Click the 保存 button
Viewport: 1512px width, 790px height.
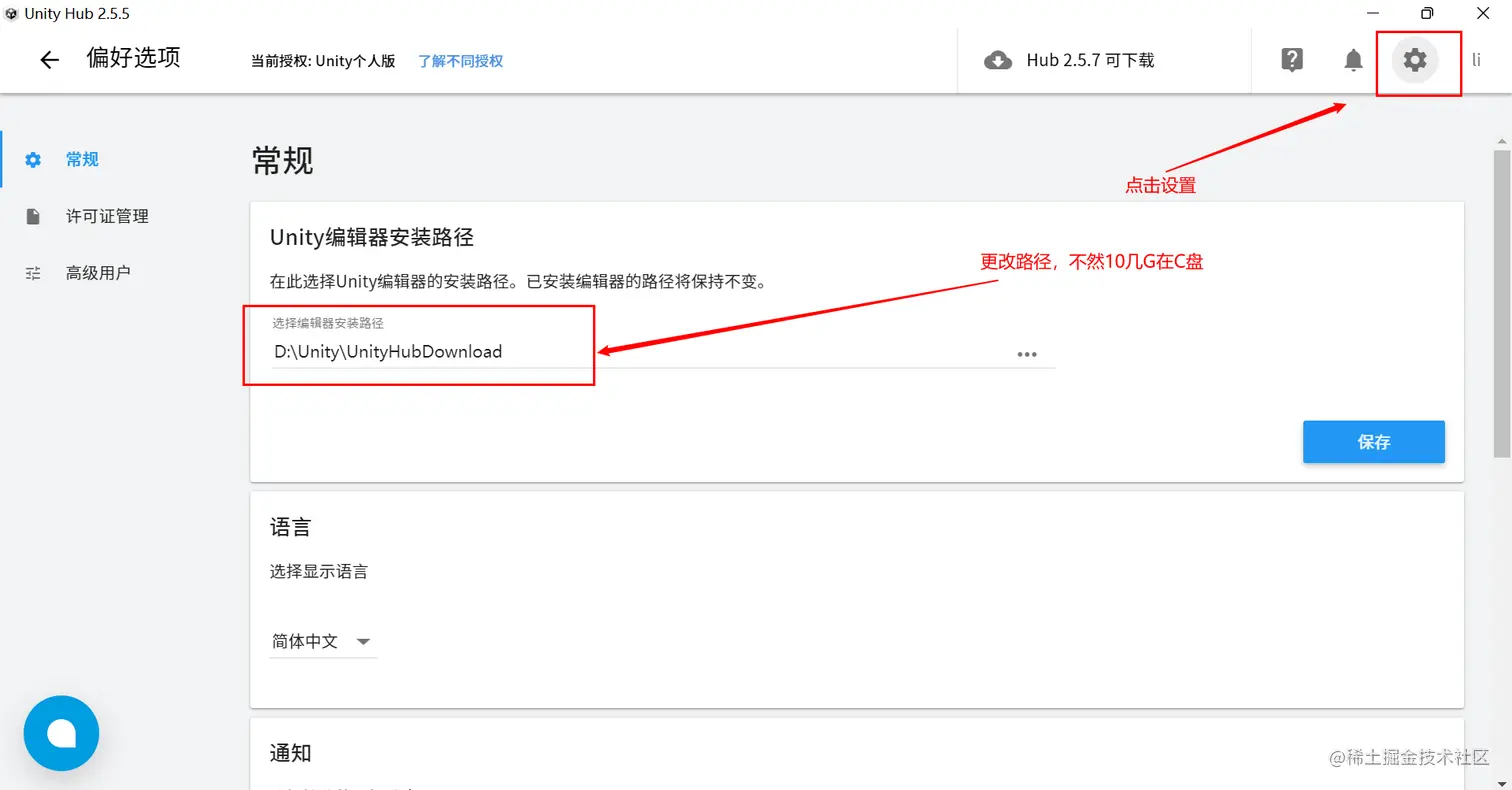click(x=1374, y=442)
